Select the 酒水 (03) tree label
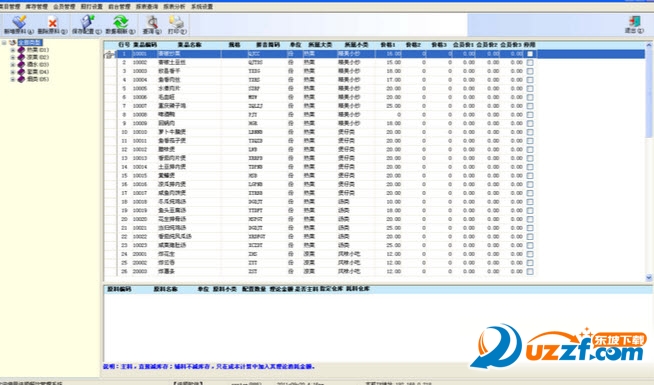The width and height of the screenshot is (654, 385). tap(38, 65)
